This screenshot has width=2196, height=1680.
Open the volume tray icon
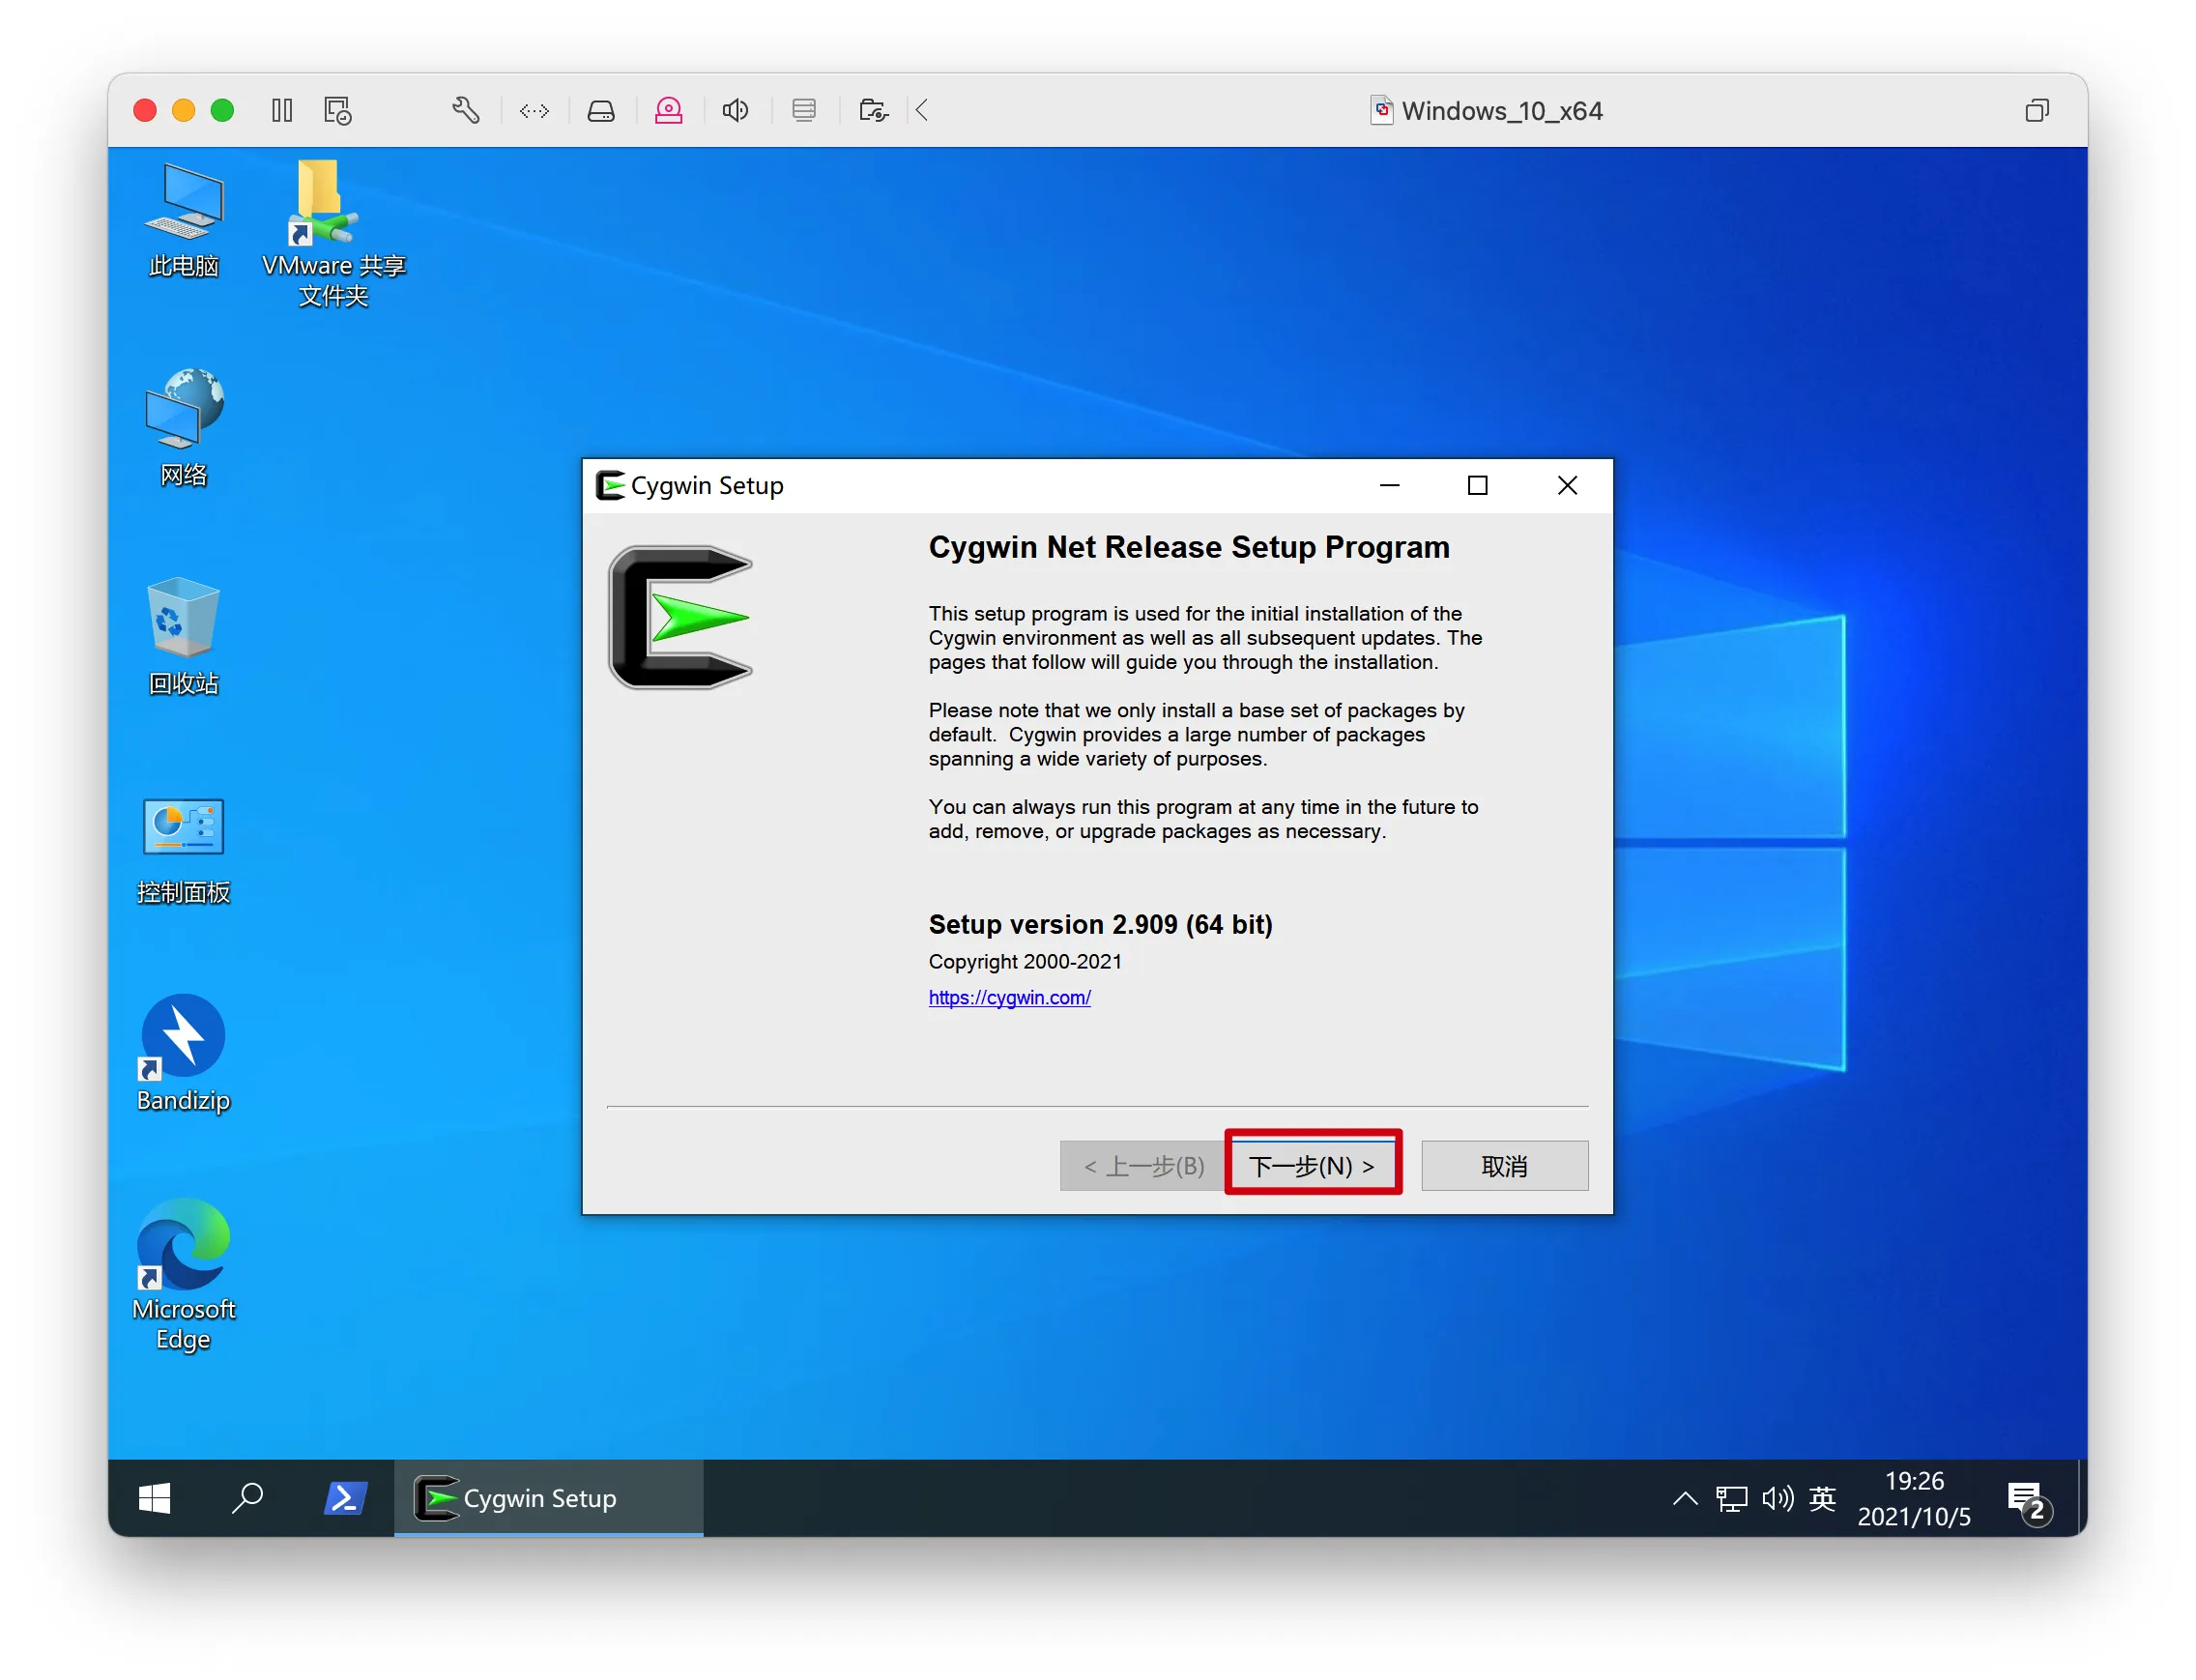1778,1498
